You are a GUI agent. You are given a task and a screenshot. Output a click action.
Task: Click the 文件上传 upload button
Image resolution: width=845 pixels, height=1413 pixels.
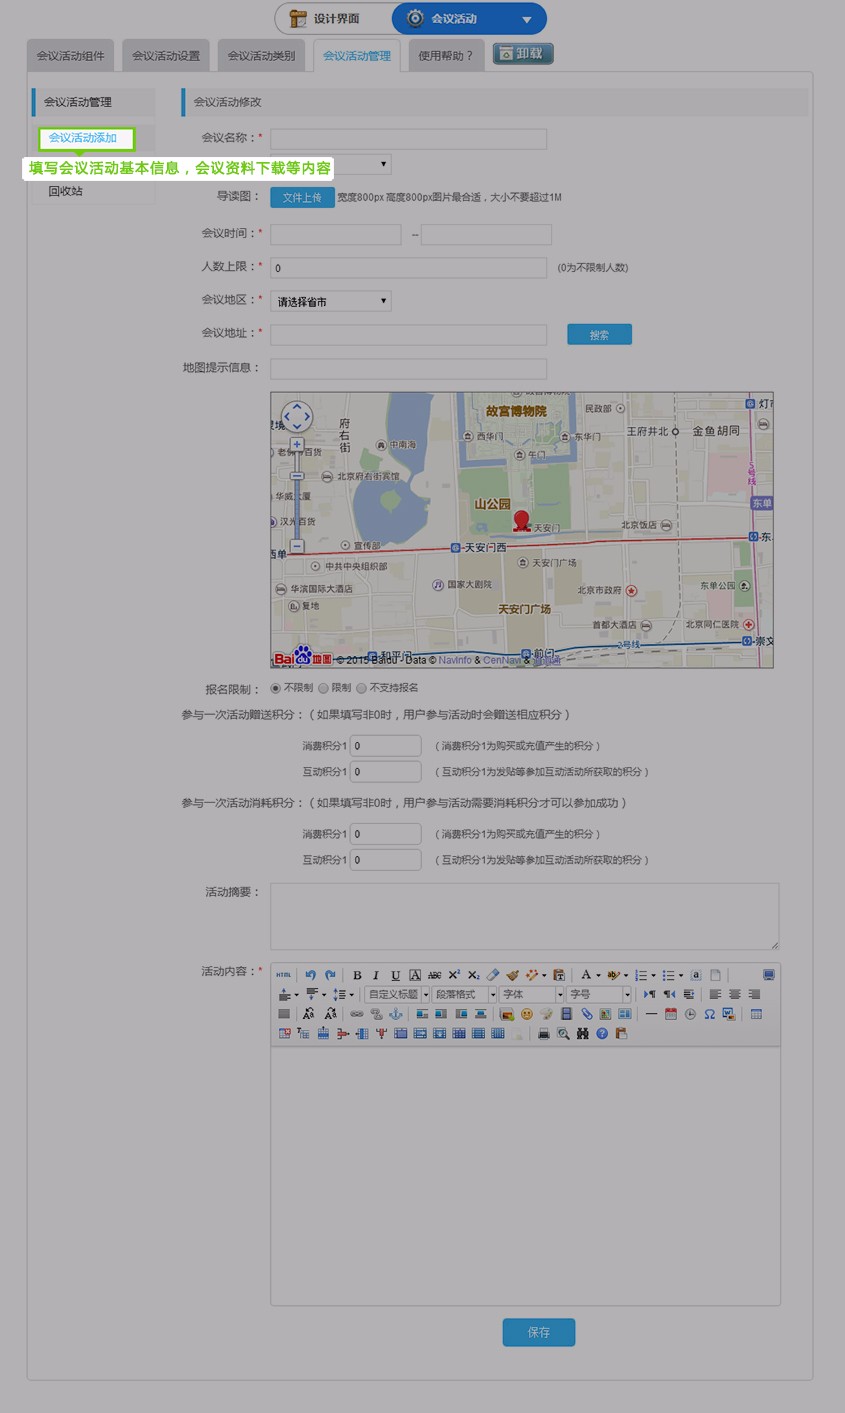[302, 198]
